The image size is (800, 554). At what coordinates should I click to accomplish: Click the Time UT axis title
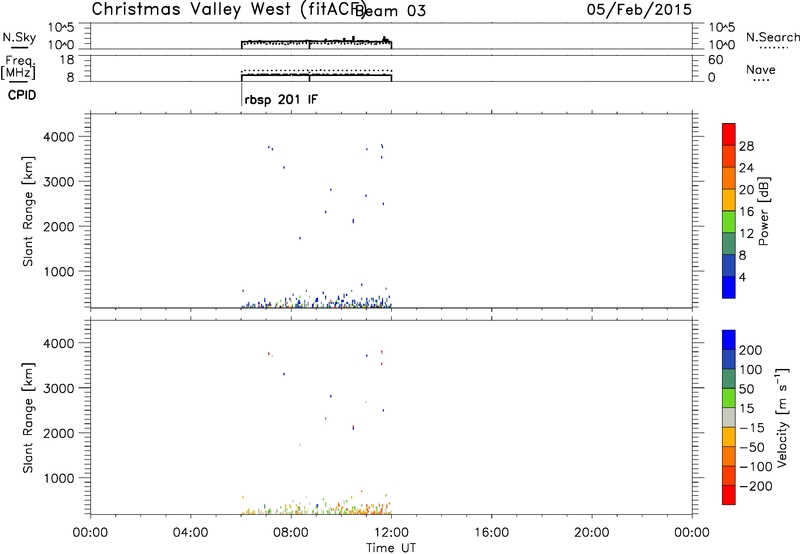[x=391, y=548]
